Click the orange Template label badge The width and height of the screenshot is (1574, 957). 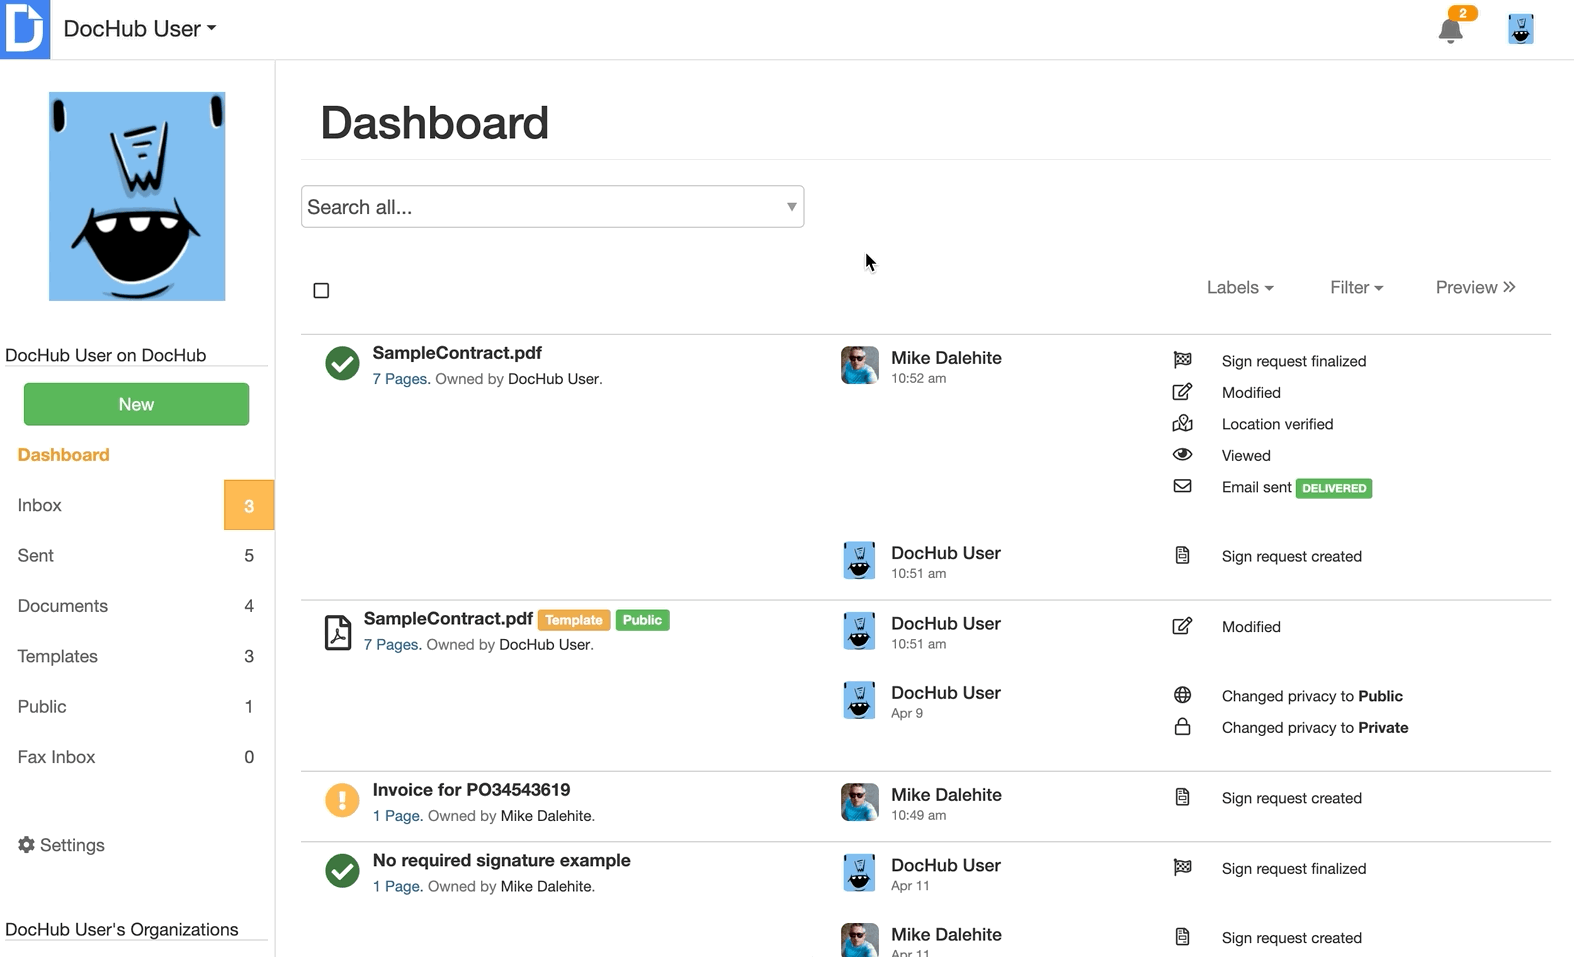[574, 620]
